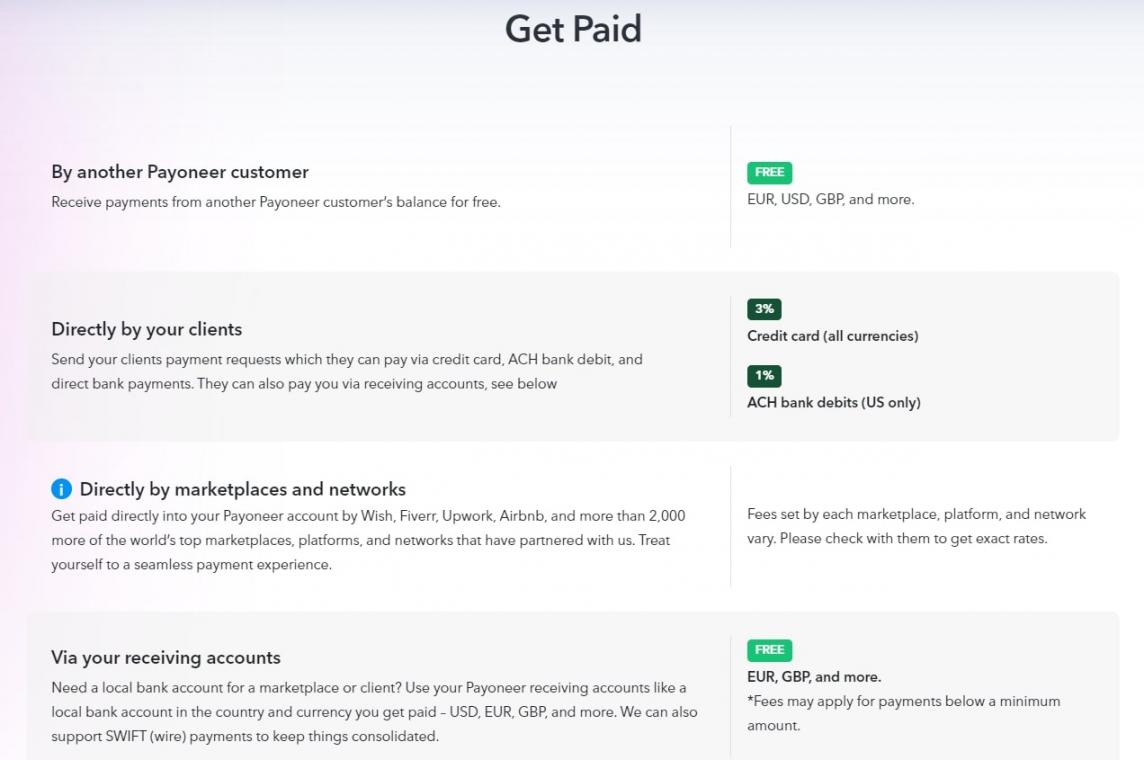Click the FREE badge for Payoneer customer

tap(769, 172)
